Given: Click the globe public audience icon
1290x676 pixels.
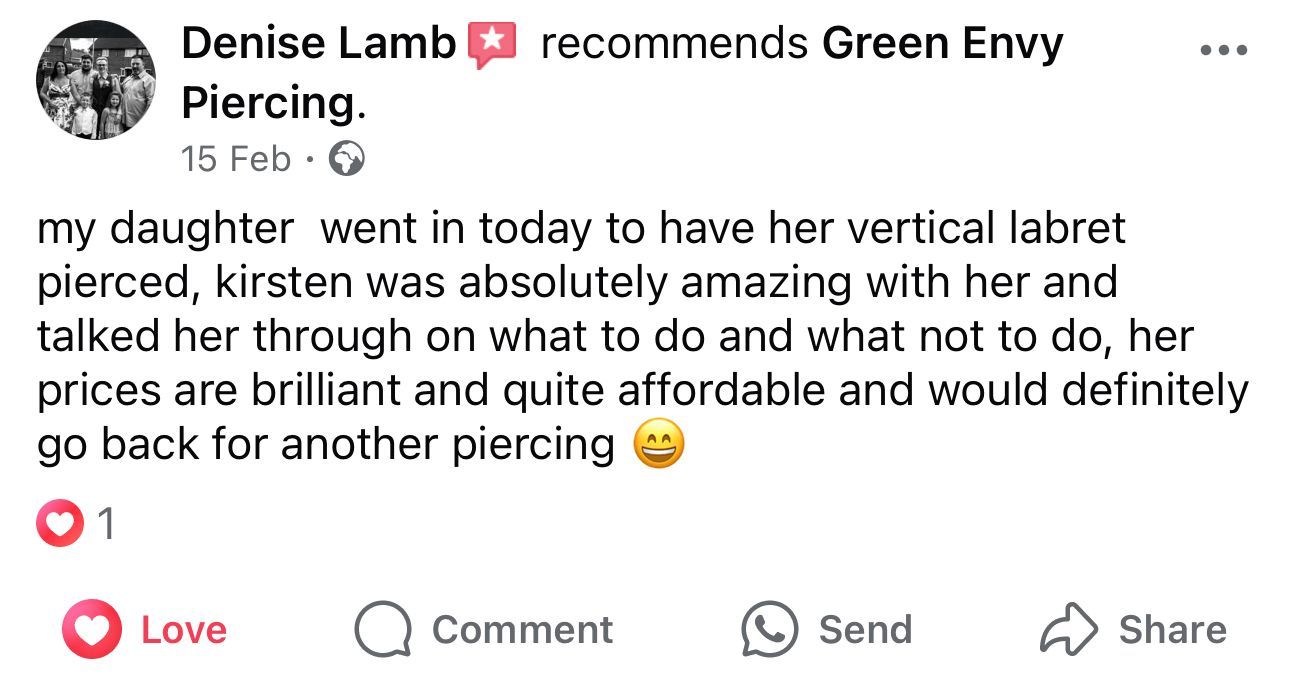Looking at the screenshot, I should pos(346,159).
